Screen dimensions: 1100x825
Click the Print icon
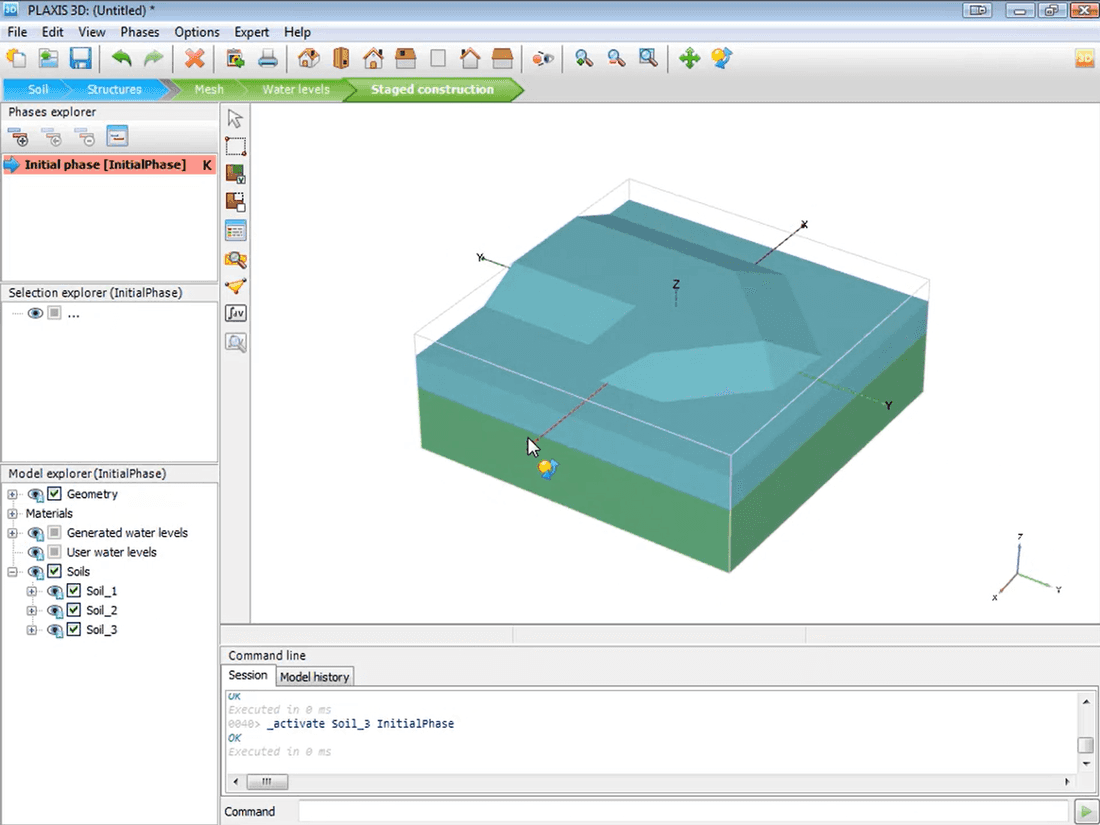pos(268,58)
